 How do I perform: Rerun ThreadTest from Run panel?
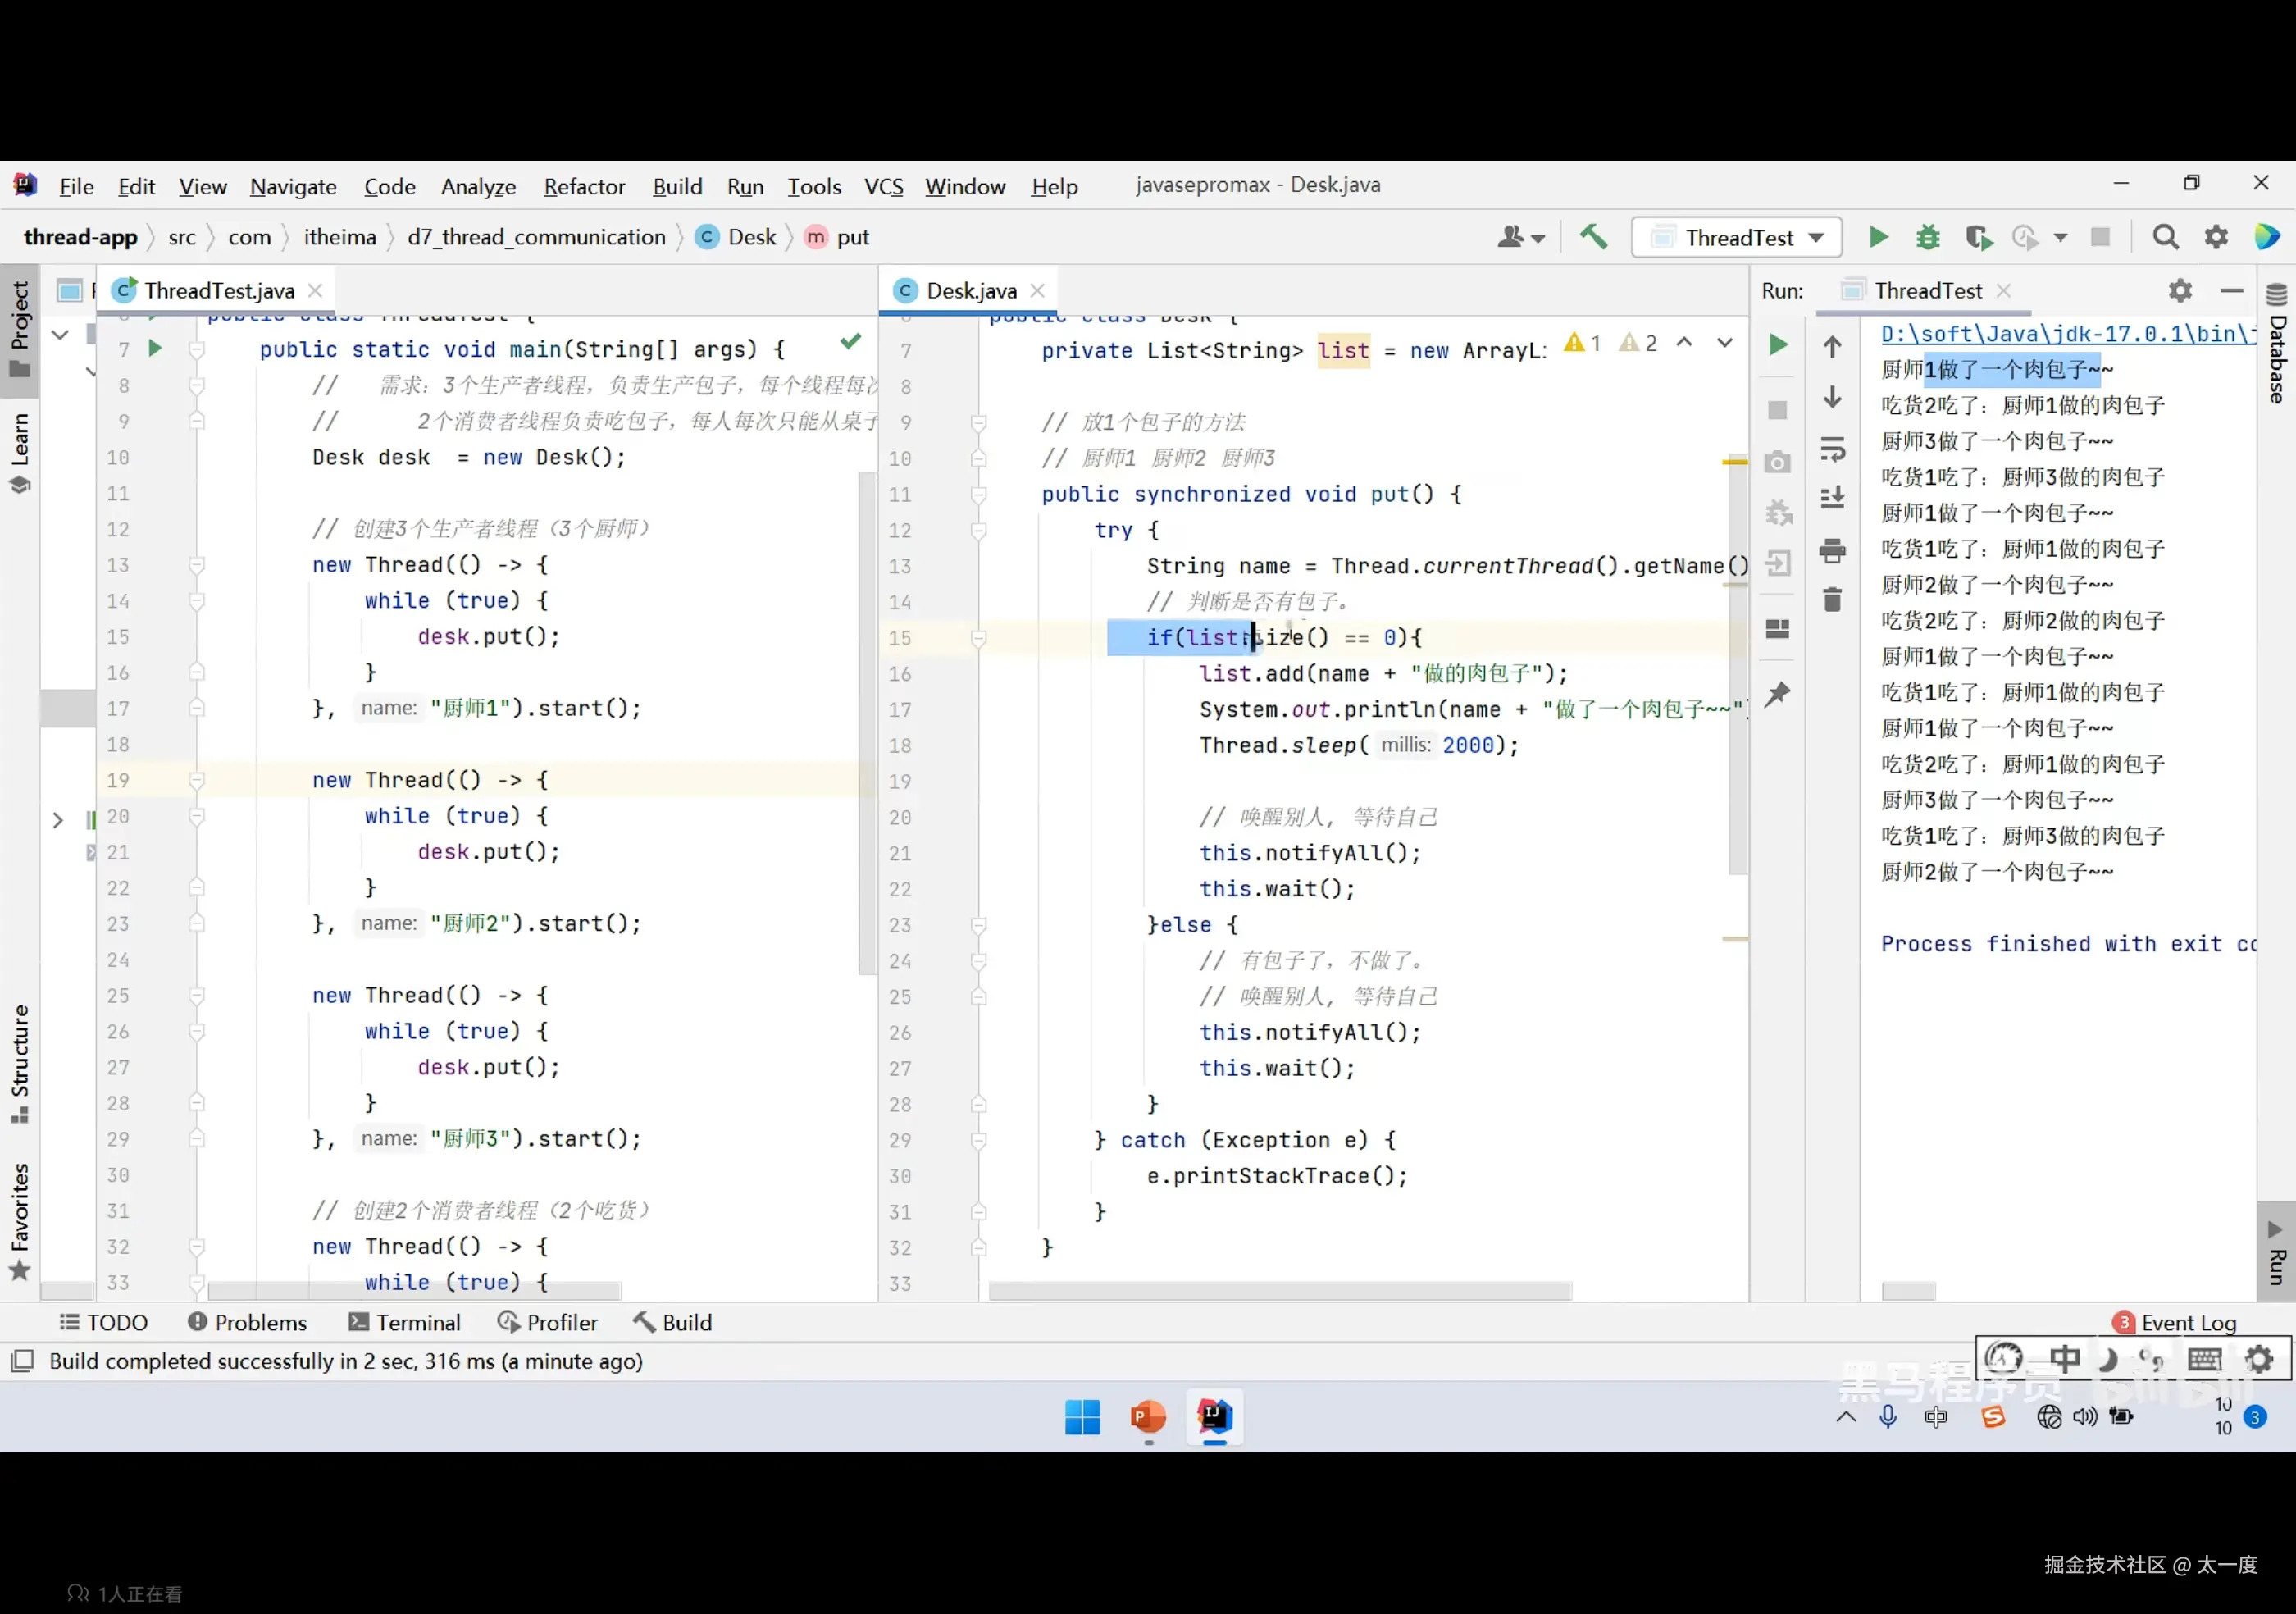point(1777,345)
